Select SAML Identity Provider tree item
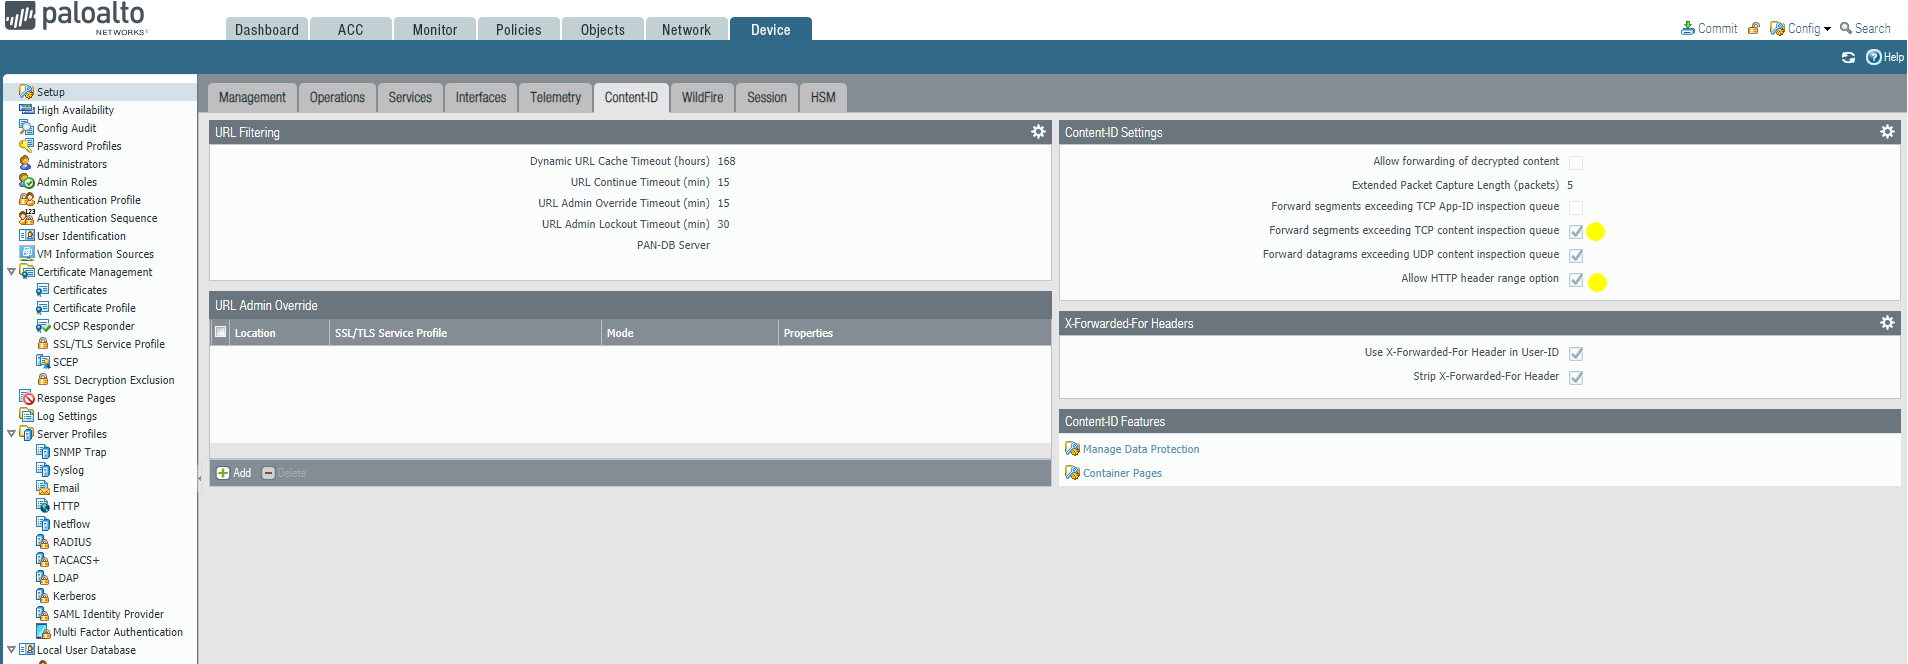Viewport: 1908px width, 664px height. tap(108, 614)
